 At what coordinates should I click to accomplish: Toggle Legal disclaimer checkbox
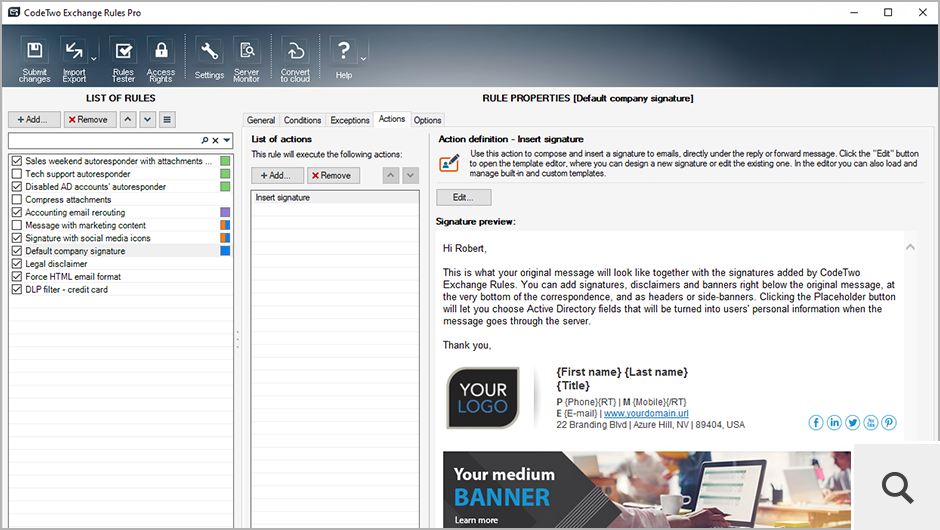17,264
